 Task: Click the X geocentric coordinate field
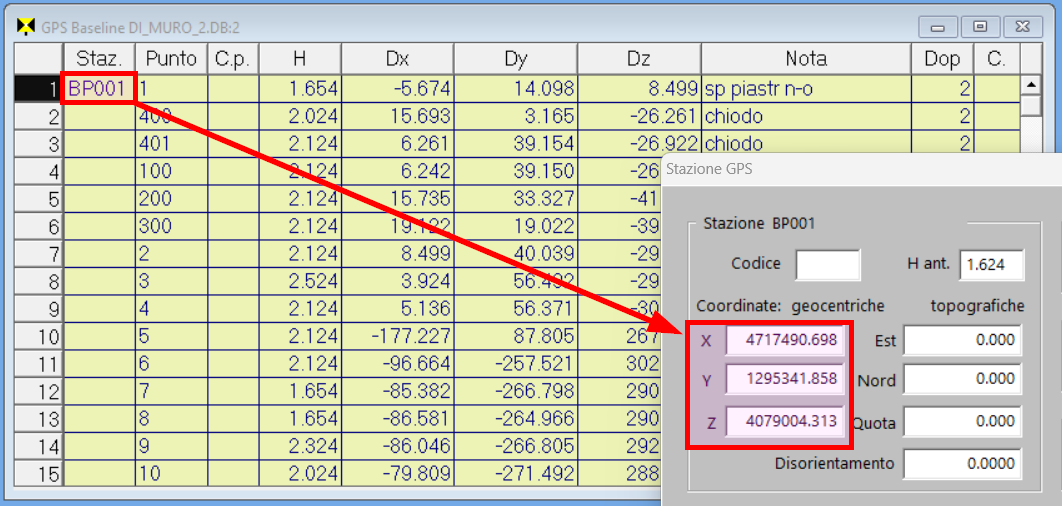pyautogui.click(x=784, y=341)
